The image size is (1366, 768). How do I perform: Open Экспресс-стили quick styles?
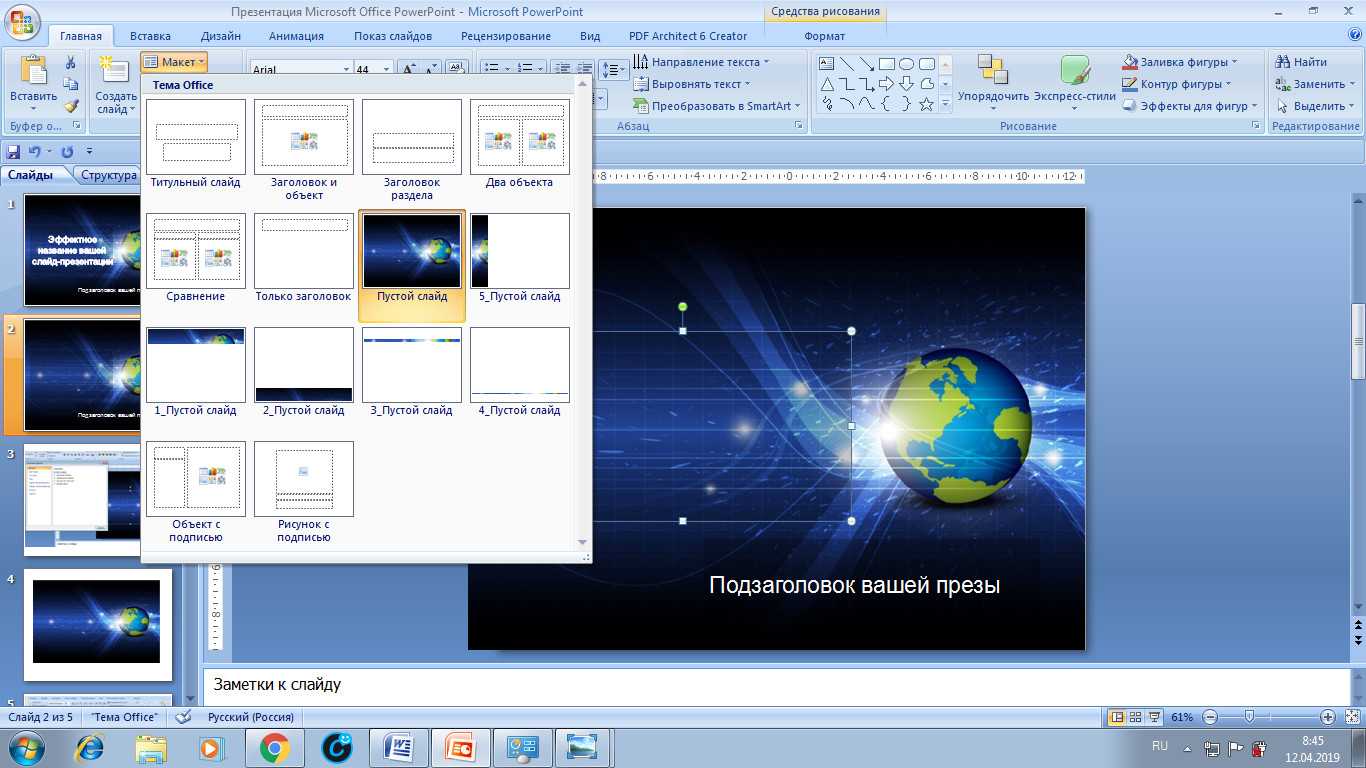tap(1074, 70)
